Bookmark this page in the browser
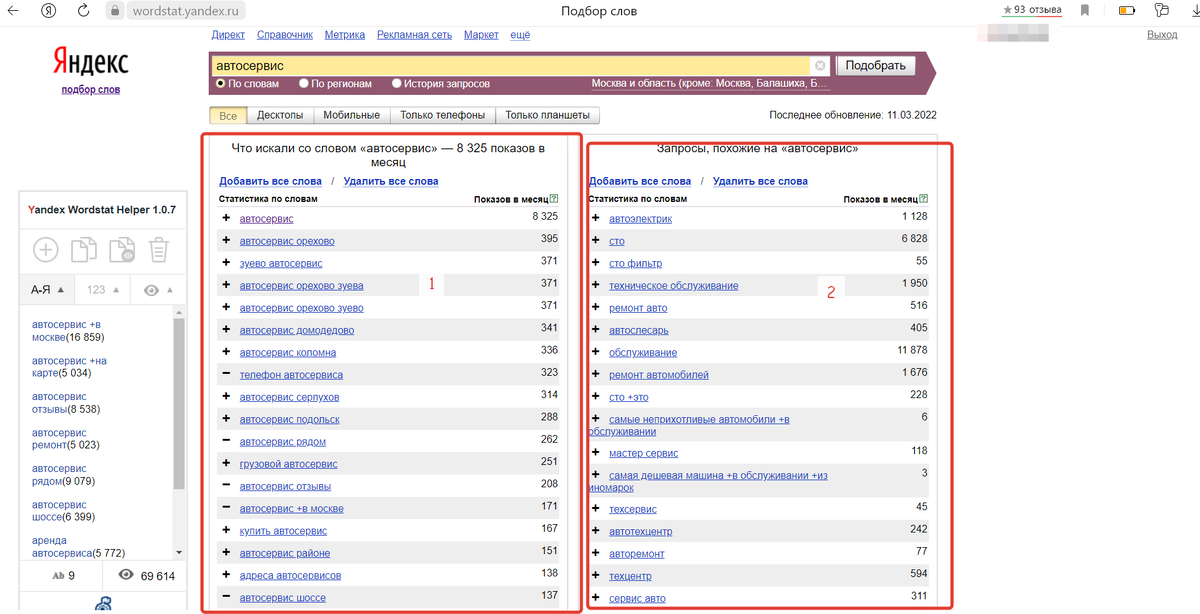The image size is (1200, 614). pos(1084,11)
